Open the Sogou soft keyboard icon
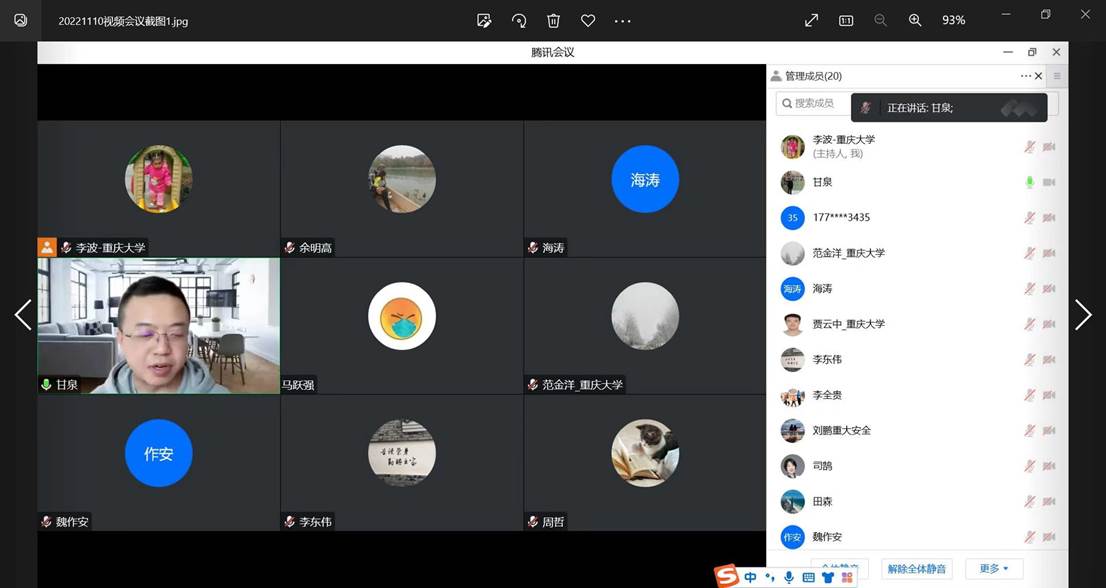 click(808, 577)
